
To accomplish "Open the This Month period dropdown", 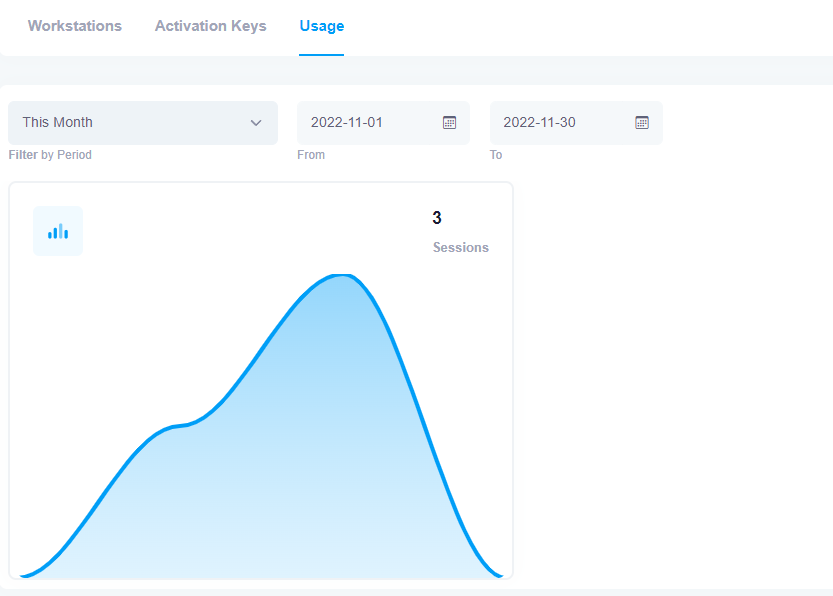I will coord(143,123).
